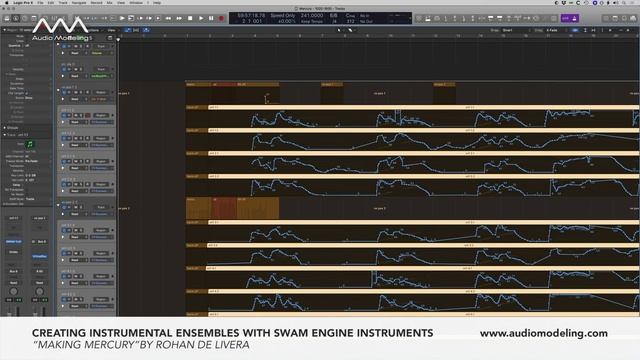The height and width of the screenshot is (360, 640).
Task: Select the left-click pointer tool menu
Action: (339, 30)
